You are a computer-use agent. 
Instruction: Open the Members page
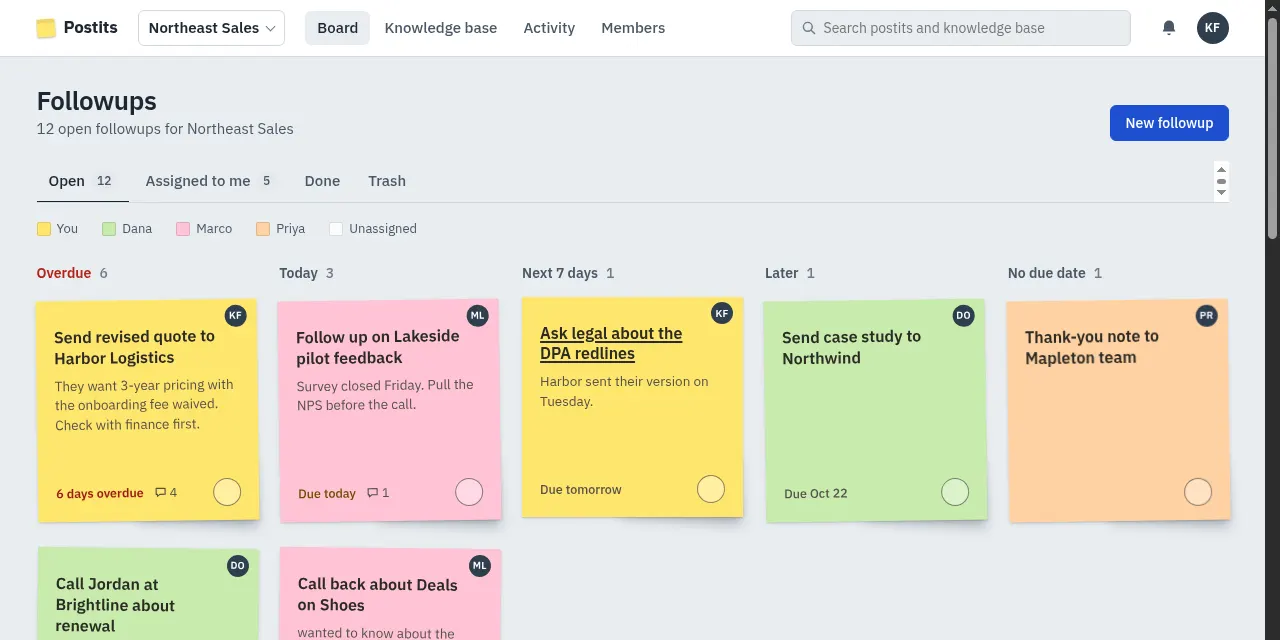tap(633, 28)
